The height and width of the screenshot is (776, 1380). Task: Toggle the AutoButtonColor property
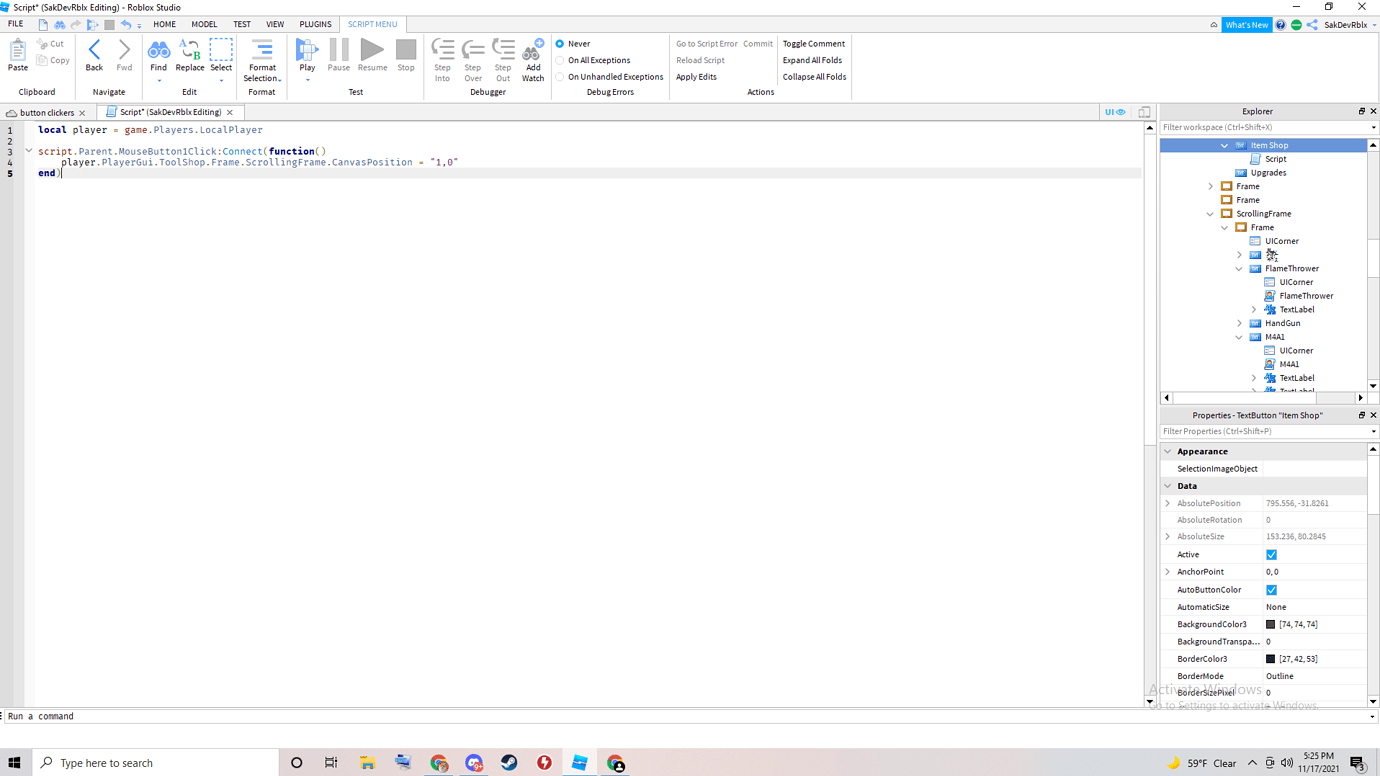point(1272,589)
